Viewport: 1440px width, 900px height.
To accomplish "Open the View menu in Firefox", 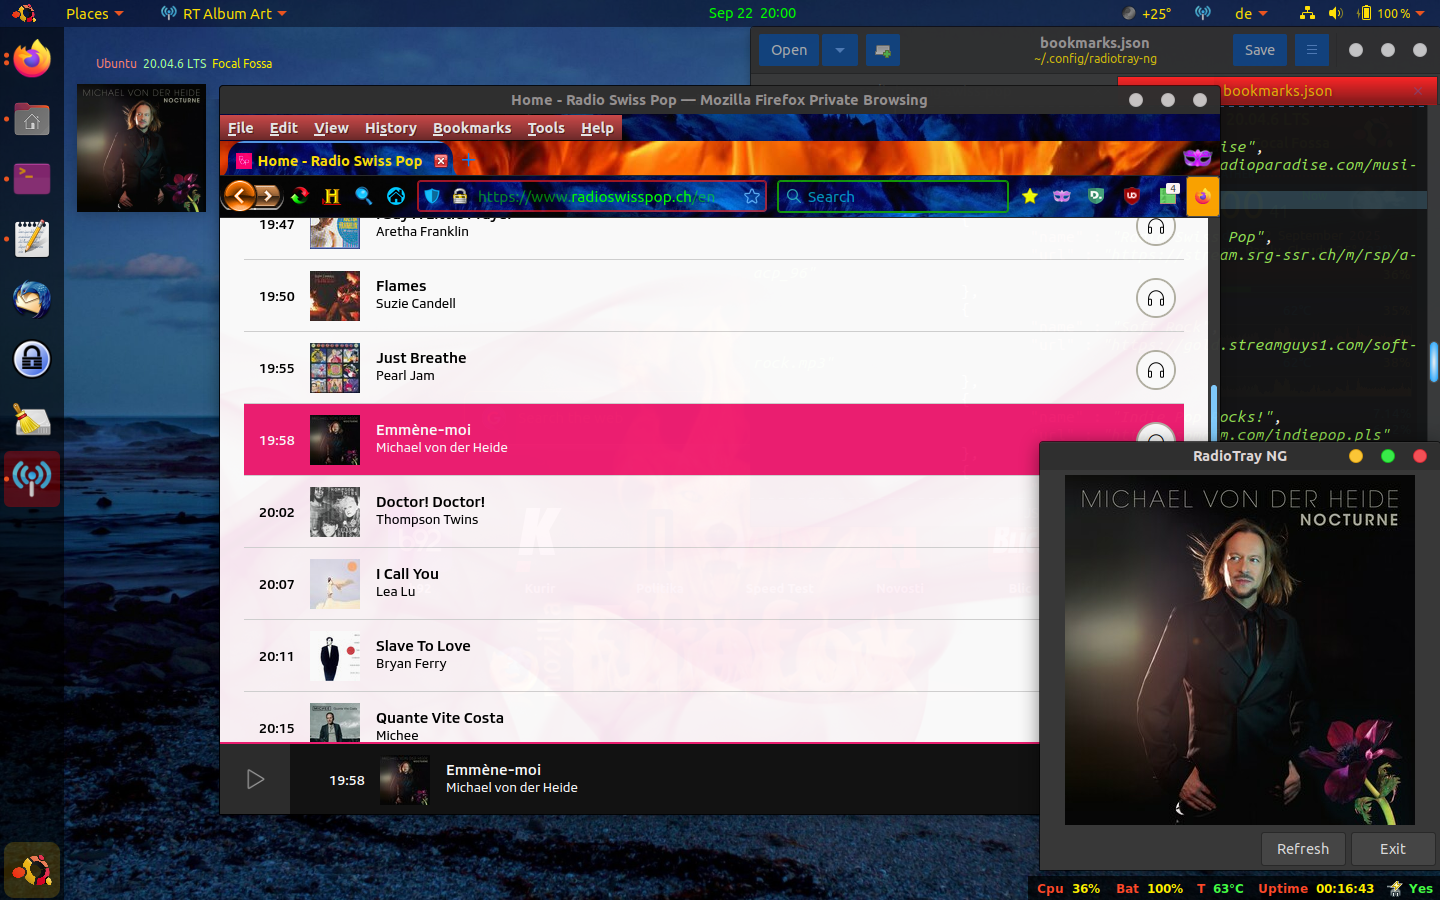I will click(331, 128).
